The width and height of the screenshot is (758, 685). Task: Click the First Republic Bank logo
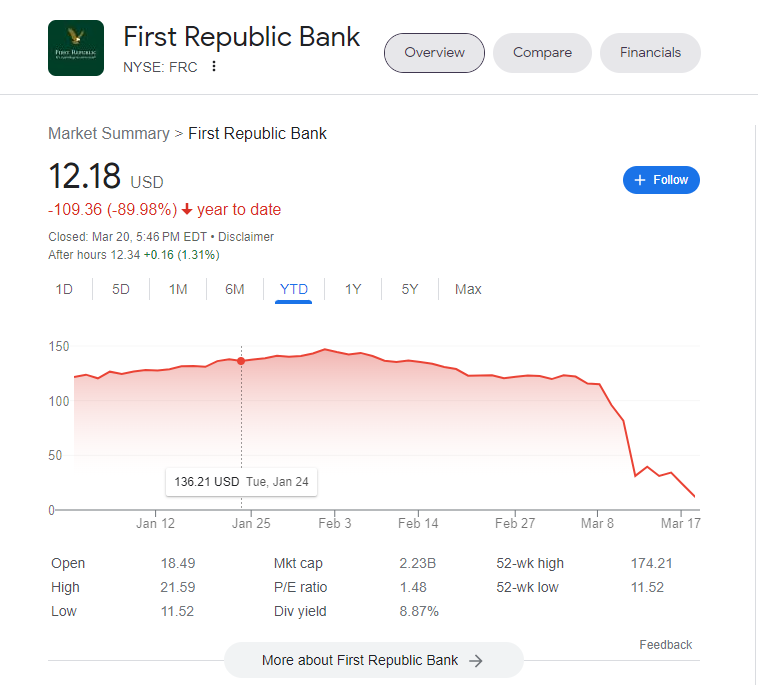(76, 48)
